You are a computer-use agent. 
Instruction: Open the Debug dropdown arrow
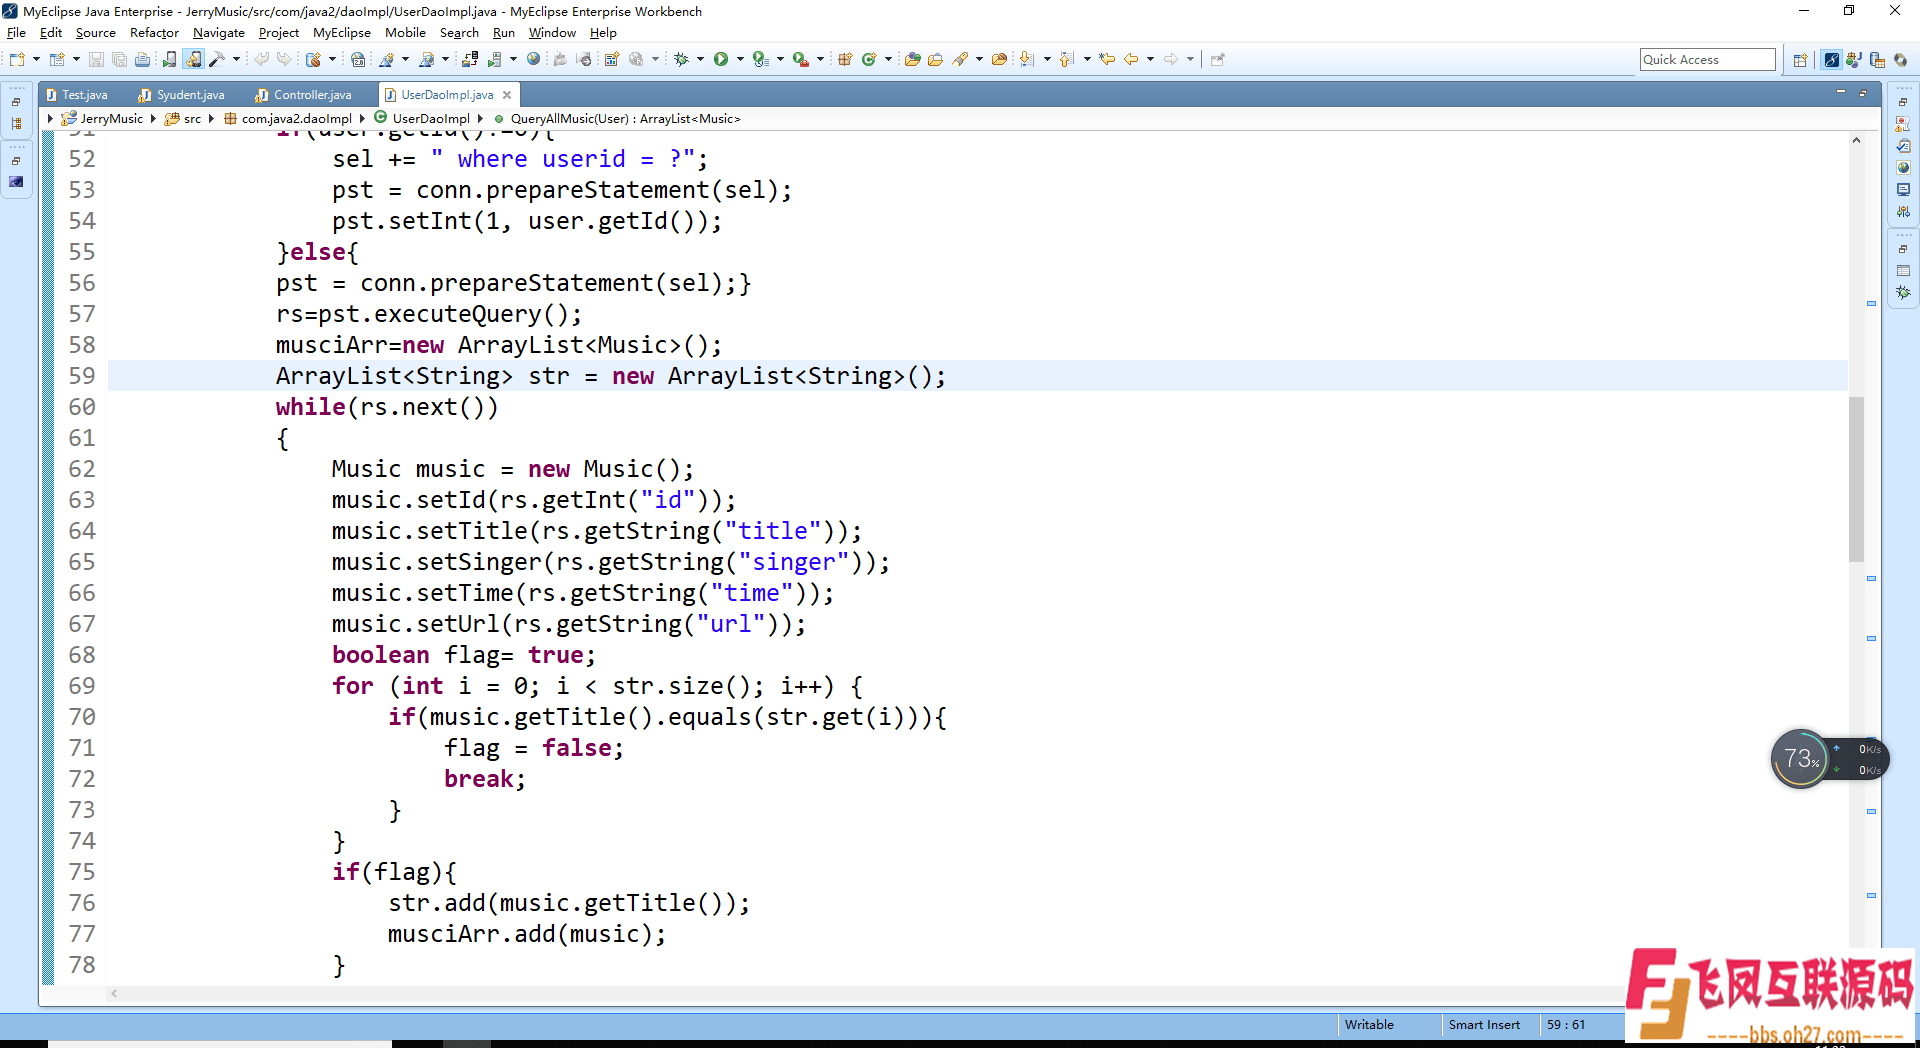pos(700,60)
